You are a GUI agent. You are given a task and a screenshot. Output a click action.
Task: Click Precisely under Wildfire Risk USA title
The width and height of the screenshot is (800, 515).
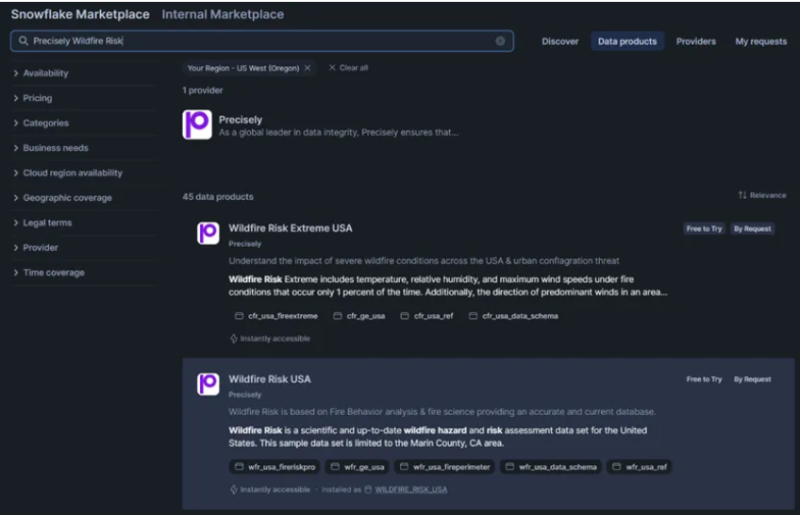coord(245,395)
